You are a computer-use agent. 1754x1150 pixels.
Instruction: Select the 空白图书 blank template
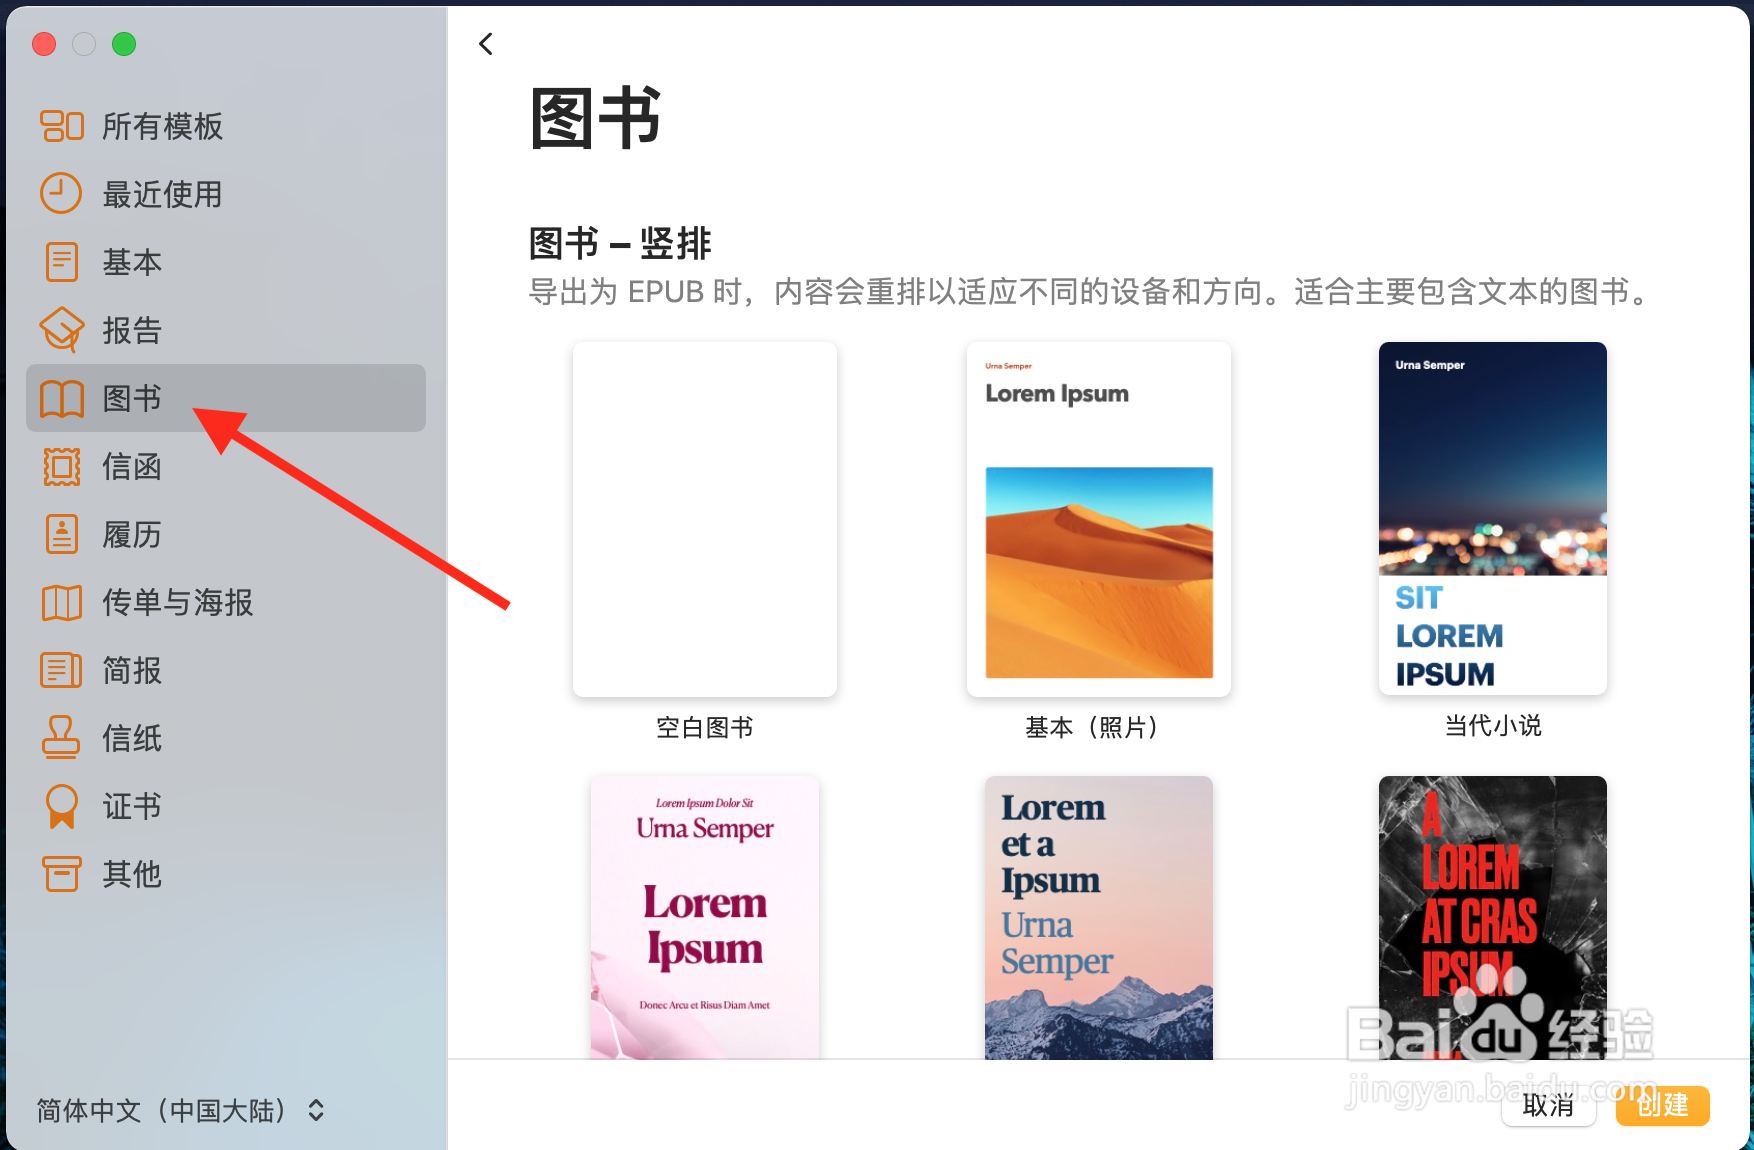[x=704, y=518]
